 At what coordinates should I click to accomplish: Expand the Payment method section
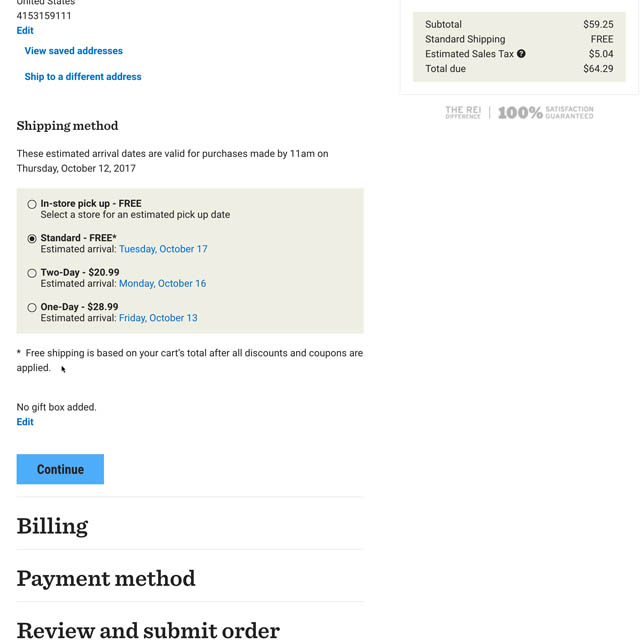point(106,579)
